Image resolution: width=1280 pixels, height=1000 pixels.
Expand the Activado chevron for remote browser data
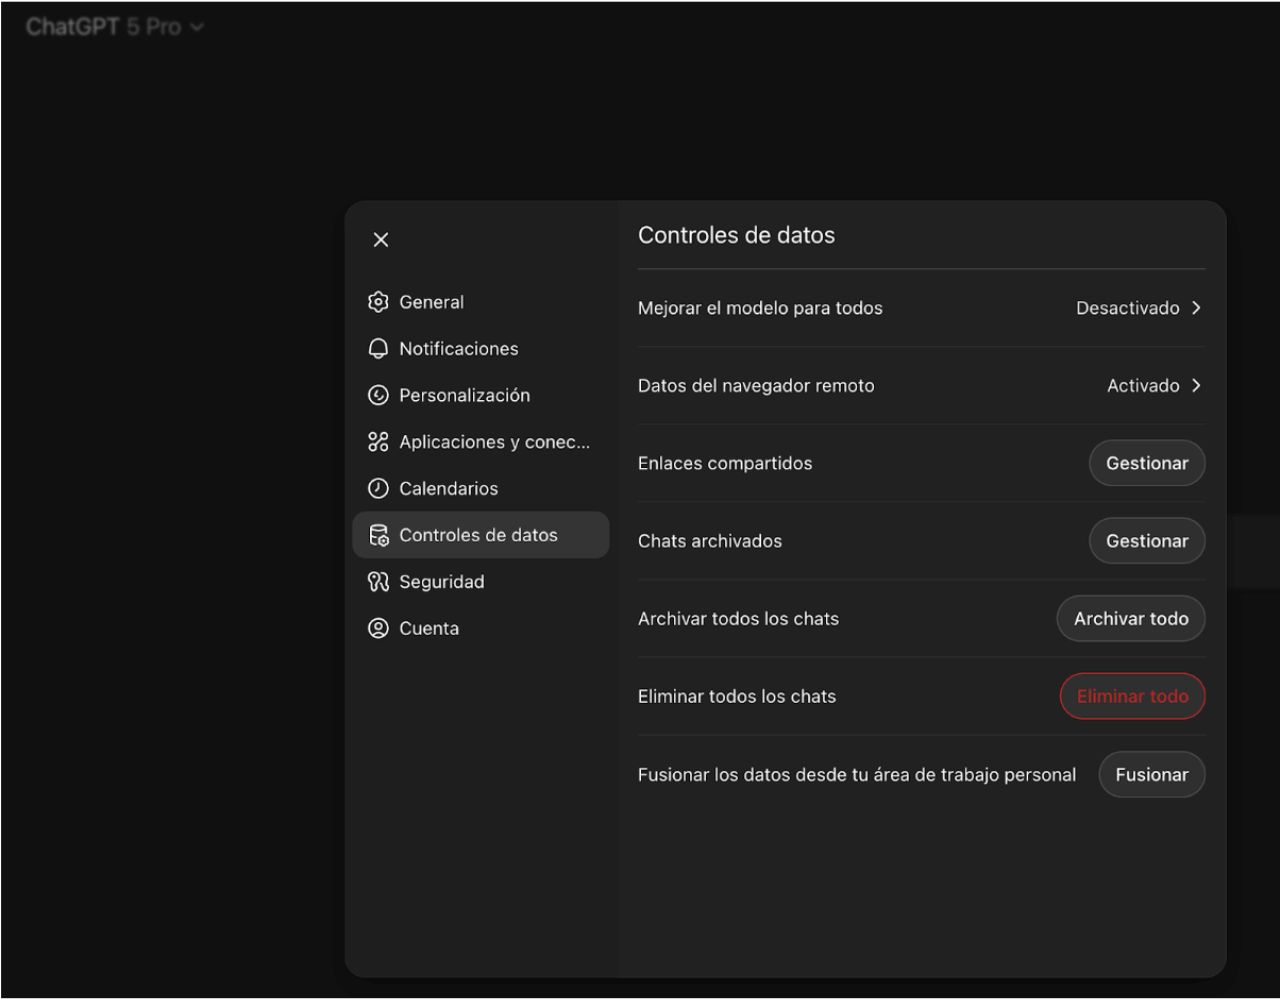click(x=1196, y=386)
